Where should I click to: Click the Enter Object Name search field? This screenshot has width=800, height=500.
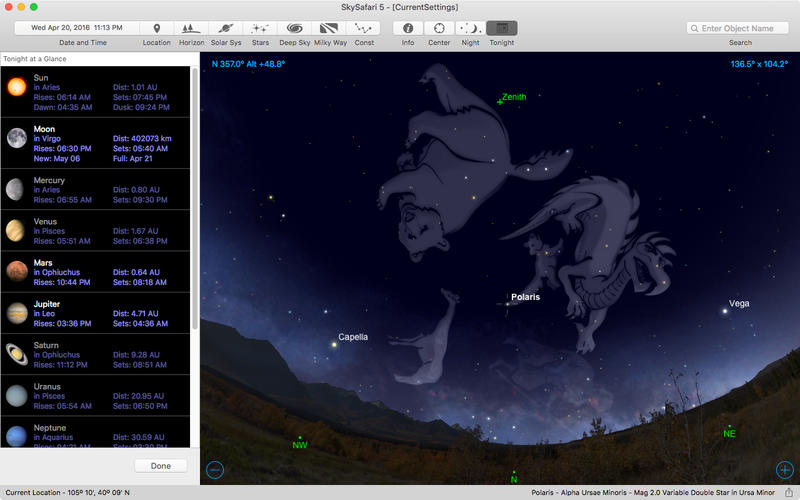click(738, 29)
